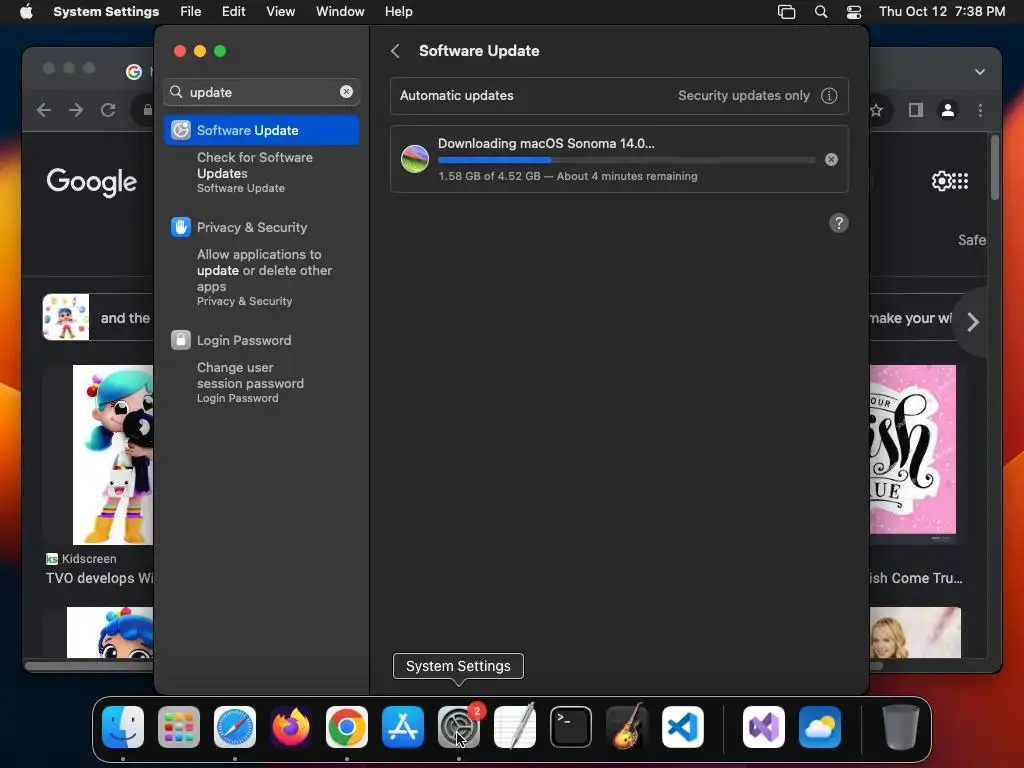Open the Apple menu
The width and height of the screenshot is (1024, 768).
(26, 12)
